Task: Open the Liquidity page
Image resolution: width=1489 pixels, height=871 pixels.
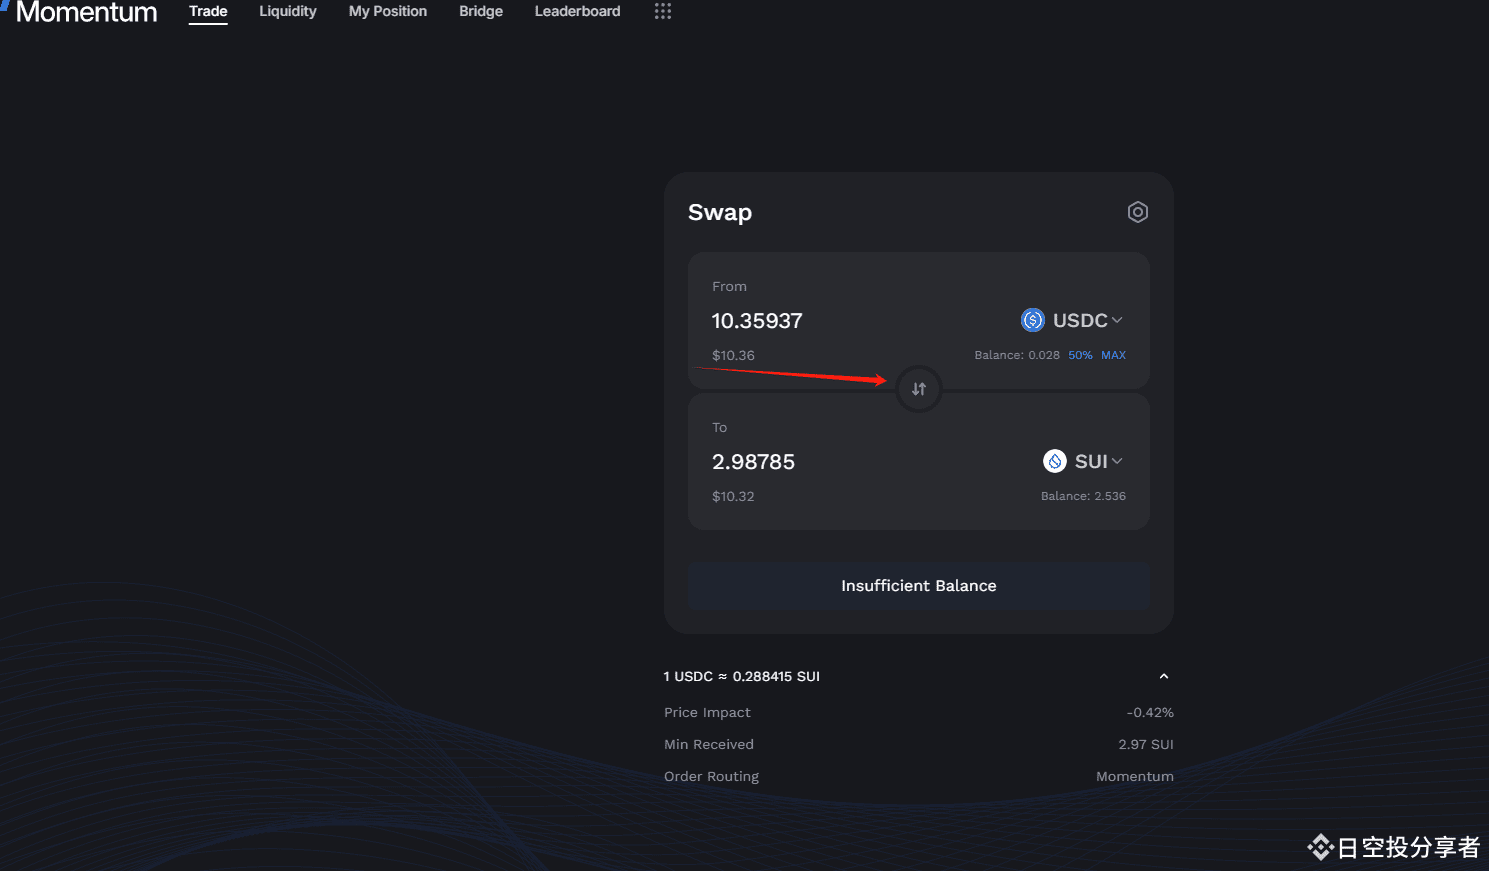Action: 288,11
